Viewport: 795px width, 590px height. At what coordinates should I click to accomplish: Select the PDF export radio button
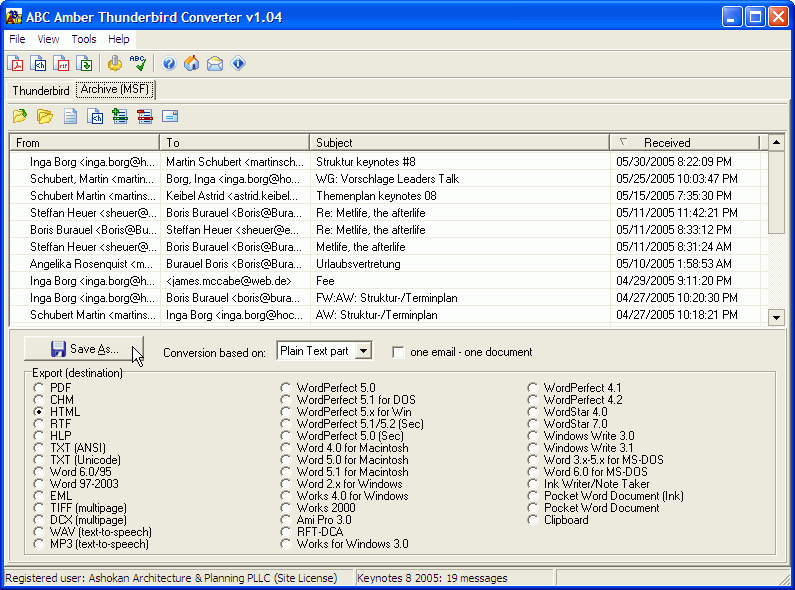39,388
